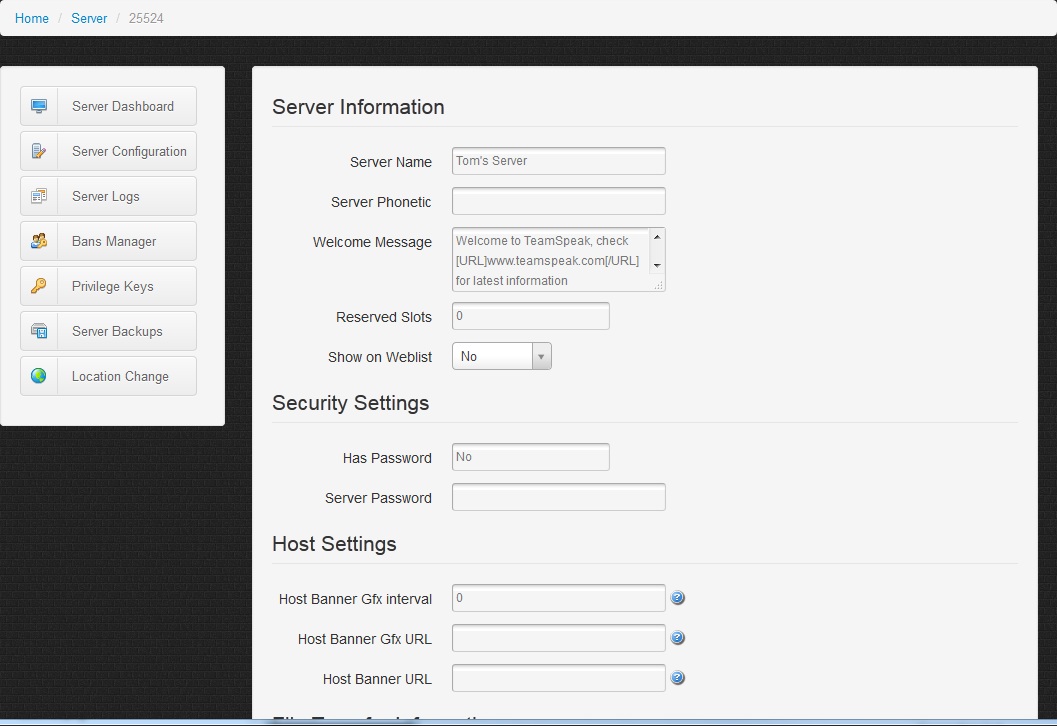Click the Reserved Slots field
Image resolution: width=1057 pixels, height=726 pixels.
tap(530, 316)
